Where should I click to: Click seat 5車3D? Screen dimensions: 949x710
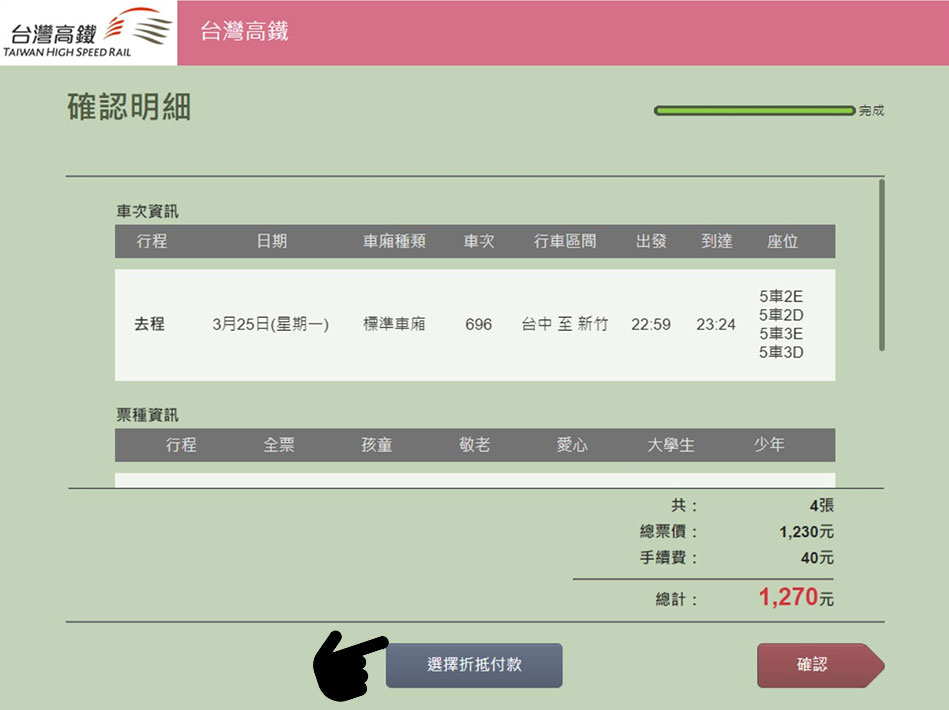point(781,352)
